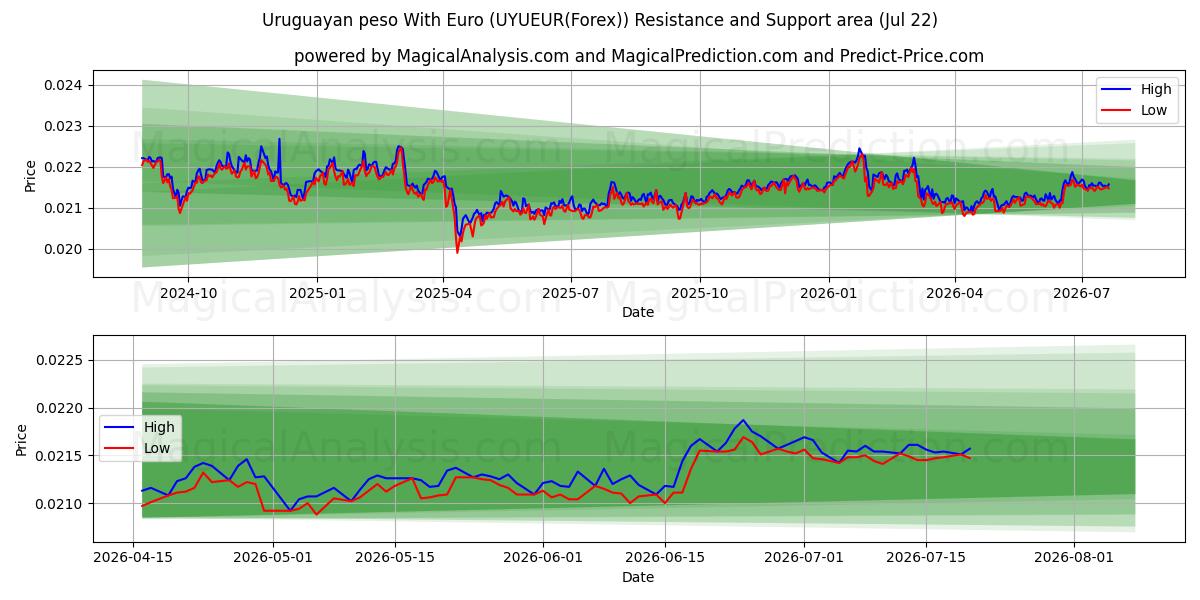Click the '2026-08-01' date tick label
The image size is (1200, 600).
click(x=1074, y=558)
